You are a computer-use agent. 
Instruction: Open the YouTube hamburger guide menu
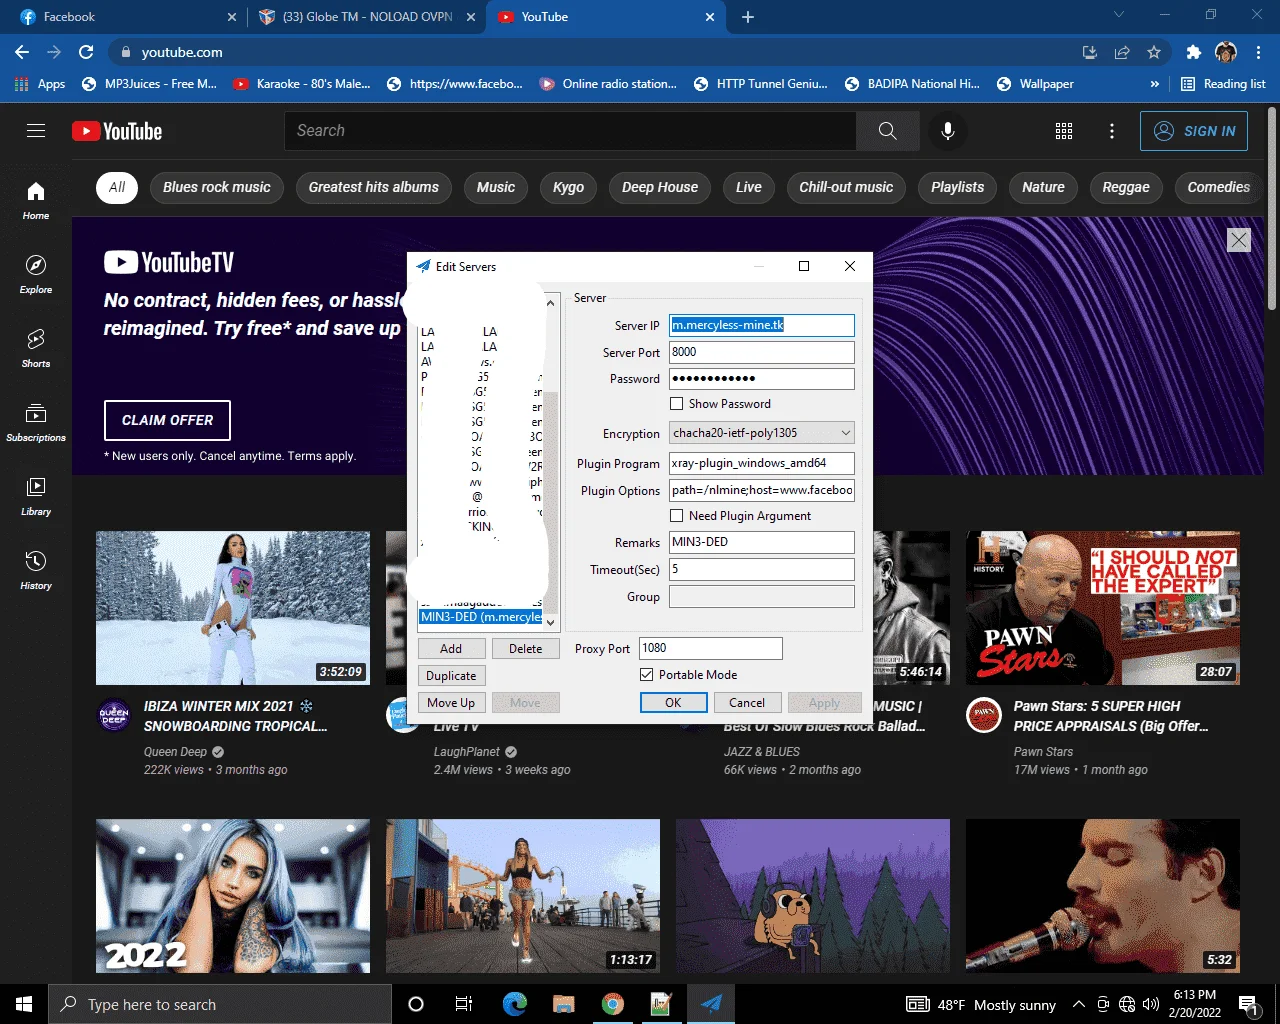coord(36,131)
